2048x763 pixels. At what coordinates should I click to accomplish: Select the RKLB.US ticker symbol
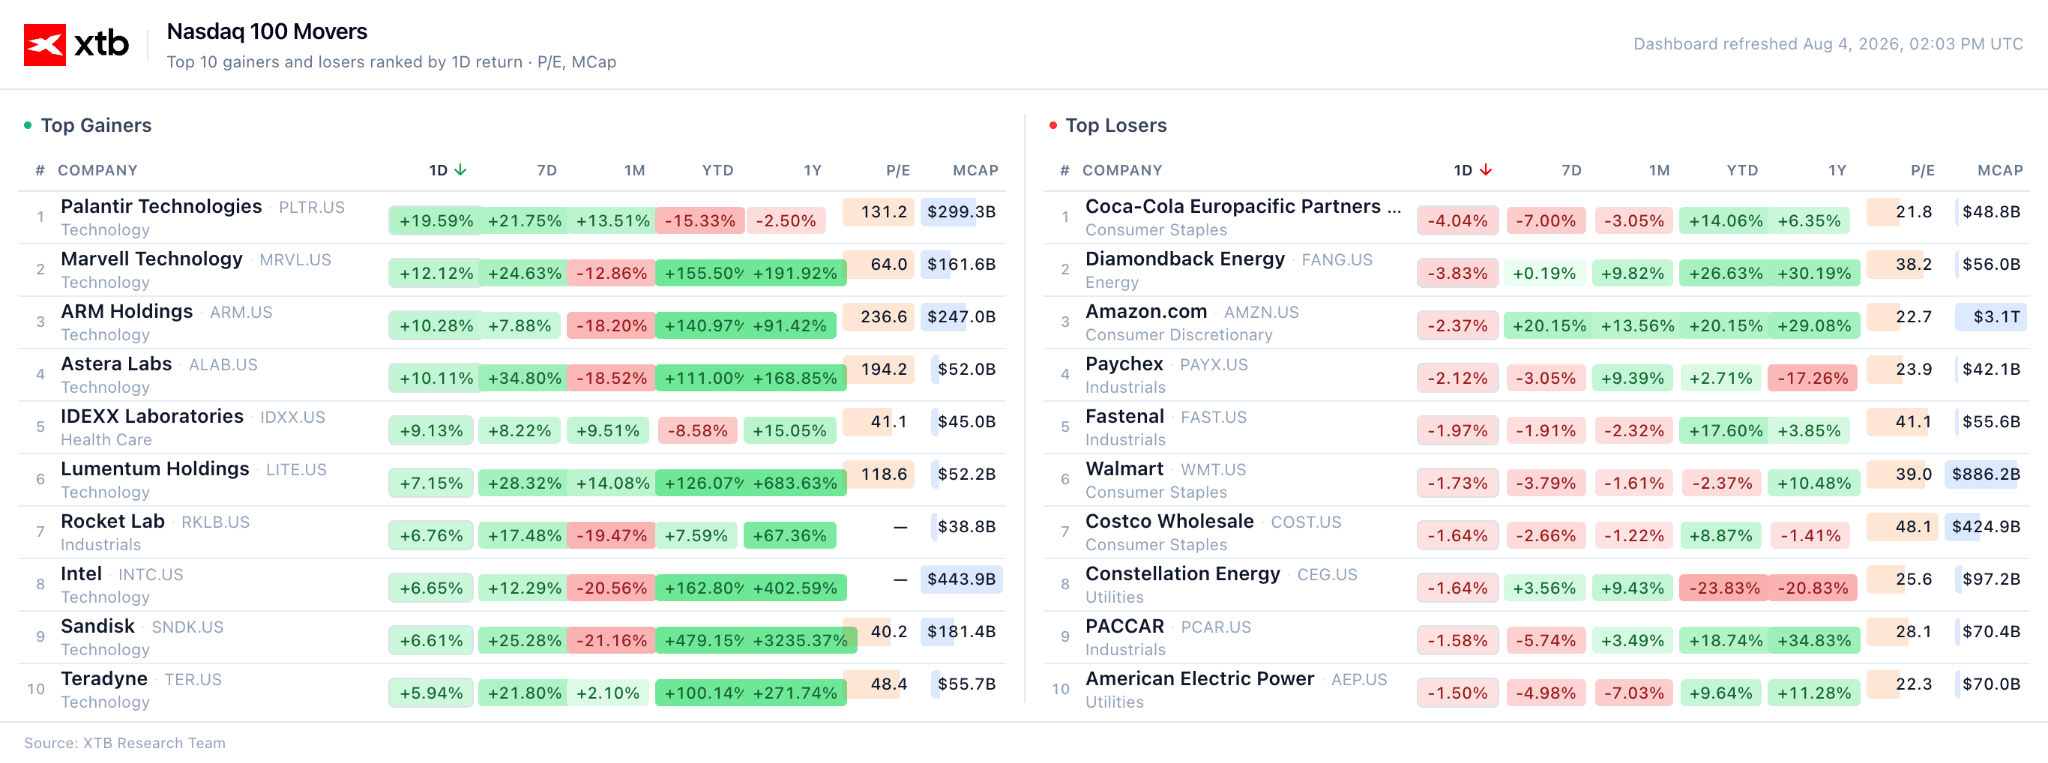click(215, 522)
